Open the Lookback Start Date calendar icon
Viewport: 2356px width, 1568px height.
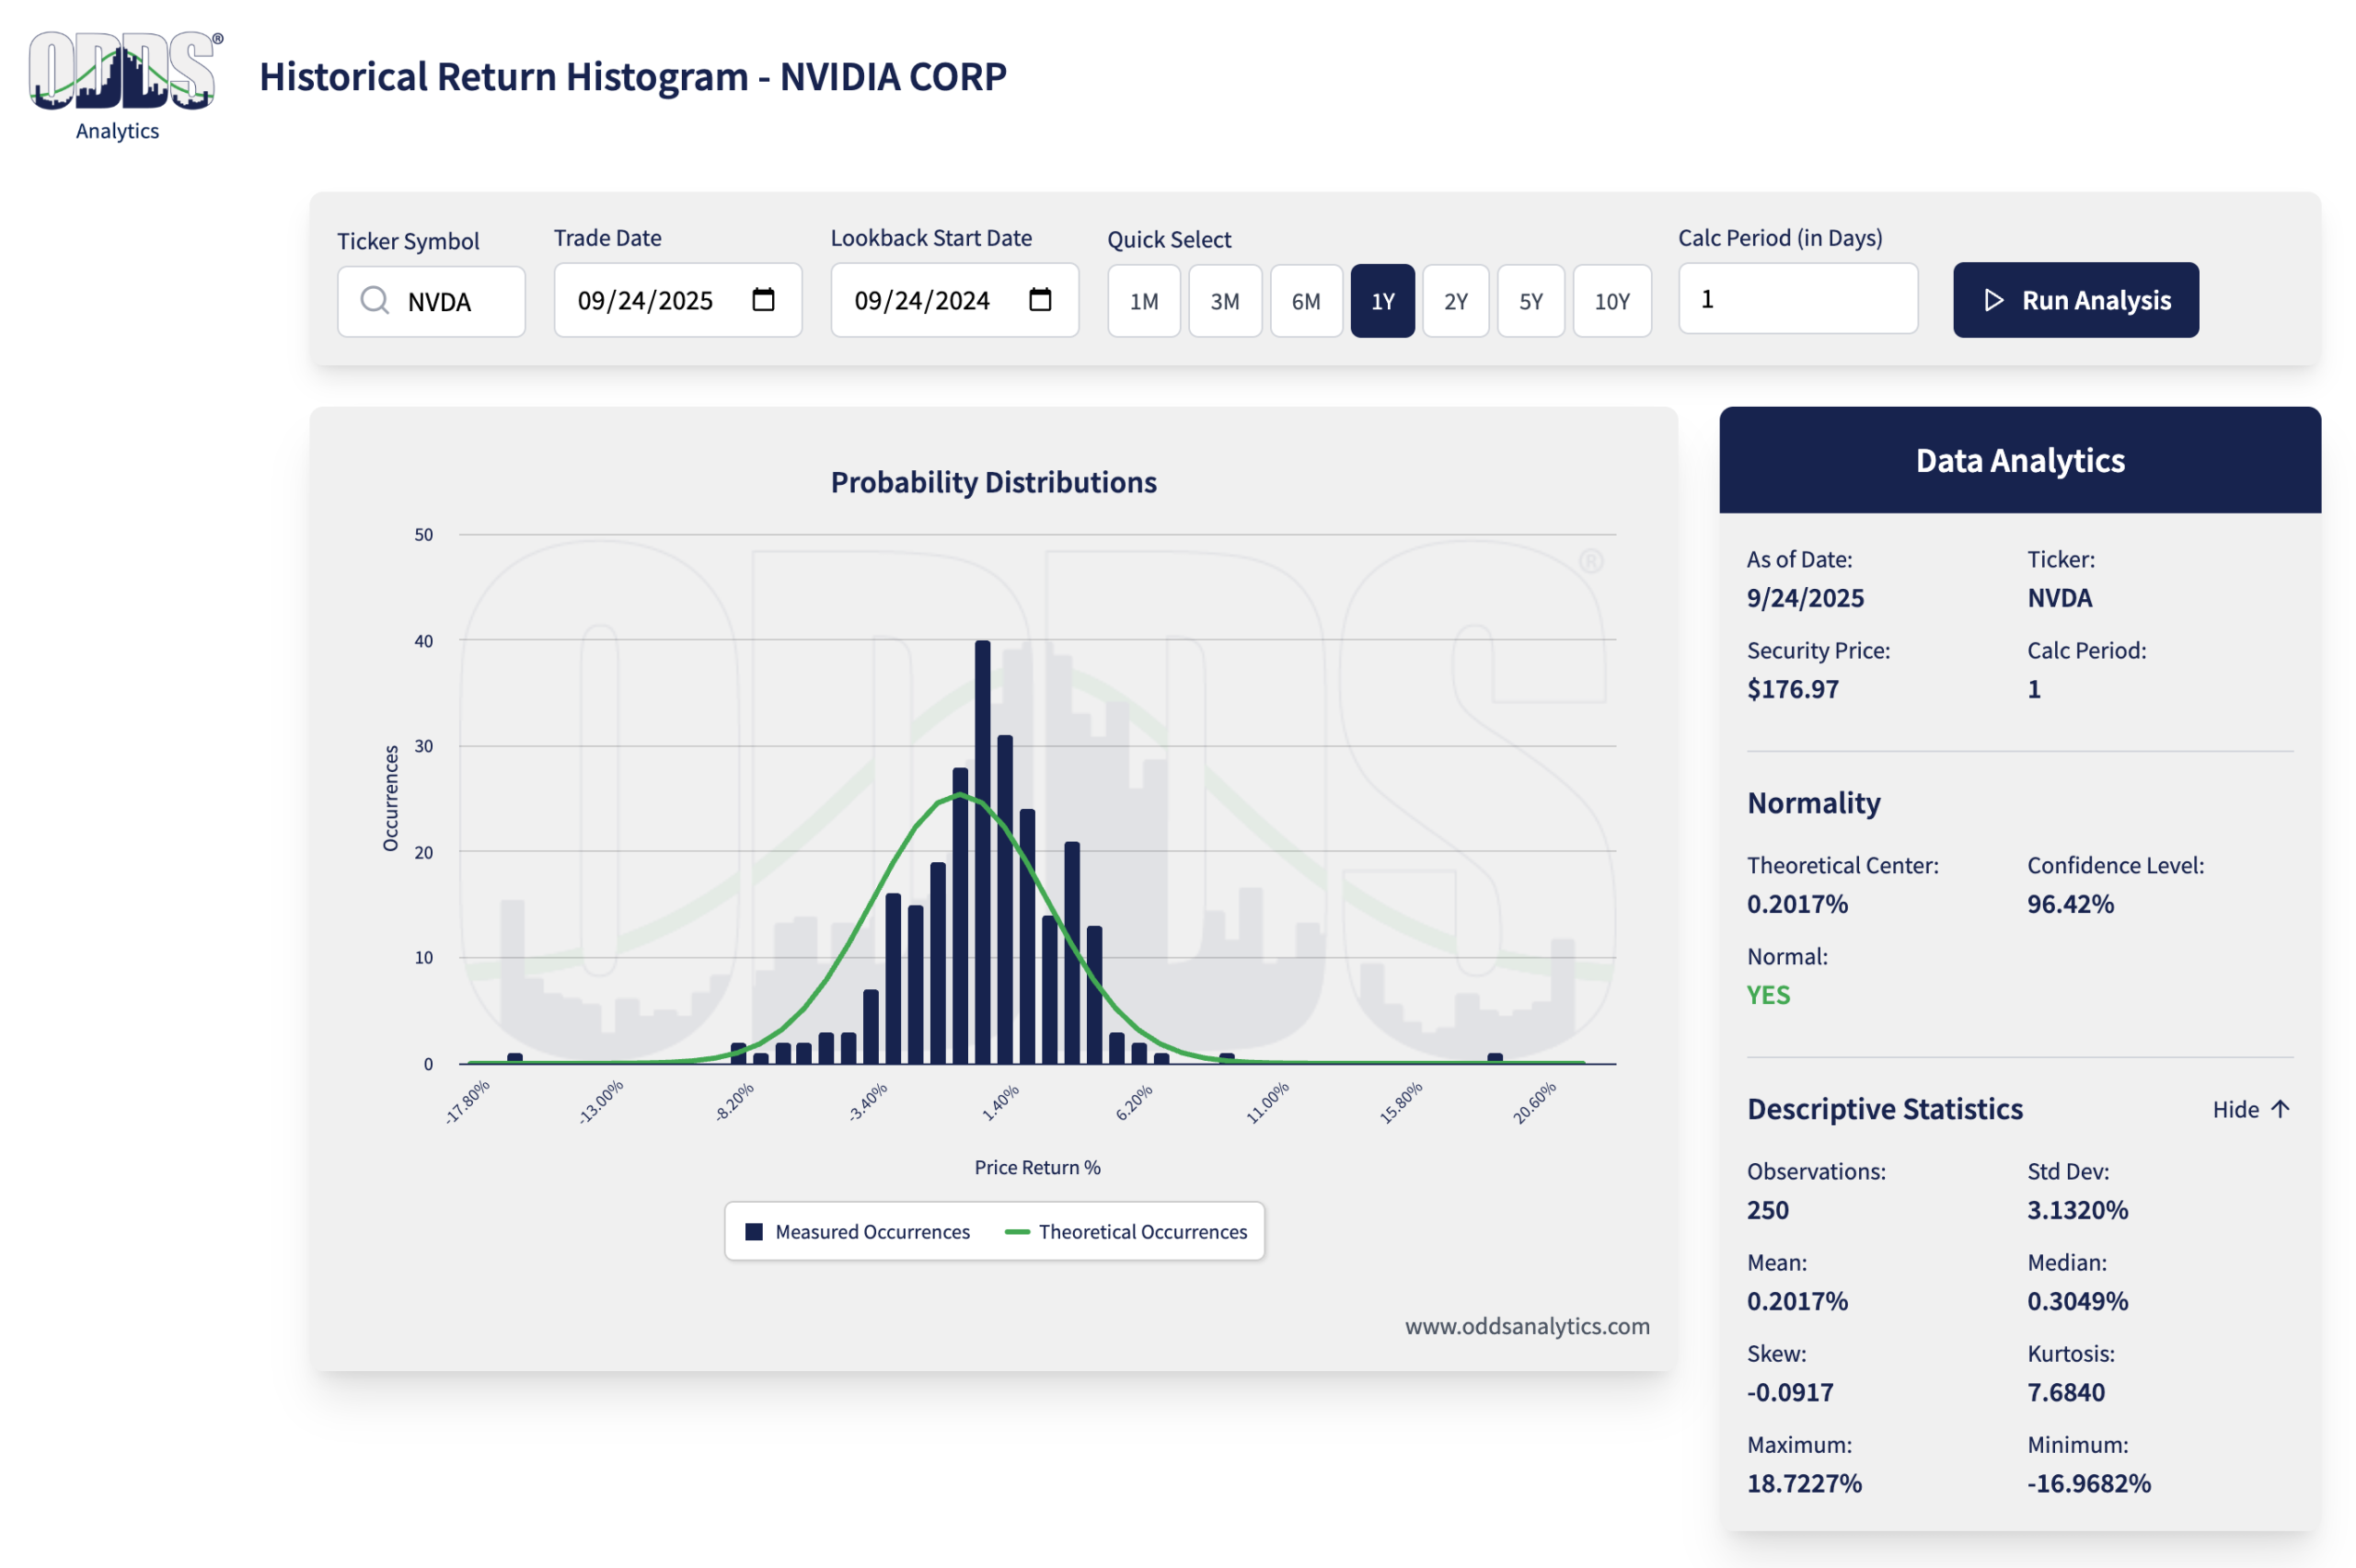[1040, 300]
